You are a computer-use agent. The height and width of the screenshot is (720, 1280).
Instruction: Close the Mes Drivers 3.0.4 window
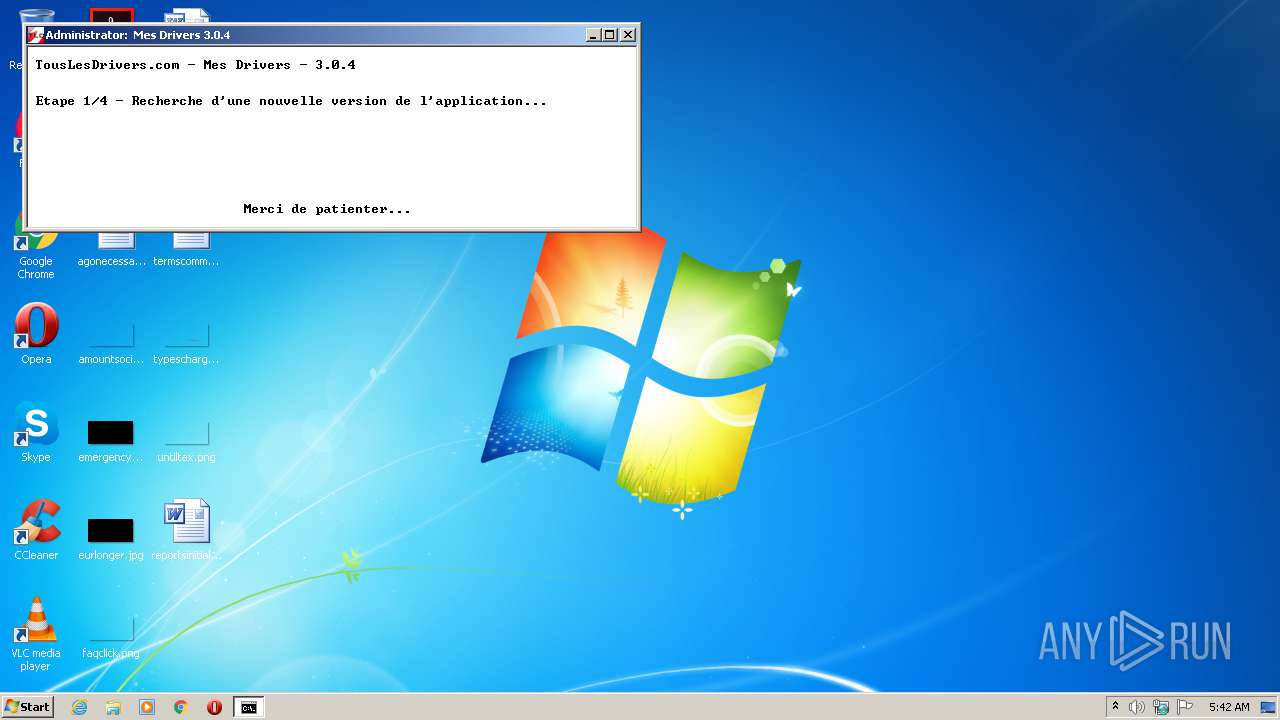pyautogui.click(x=628, y=35)
